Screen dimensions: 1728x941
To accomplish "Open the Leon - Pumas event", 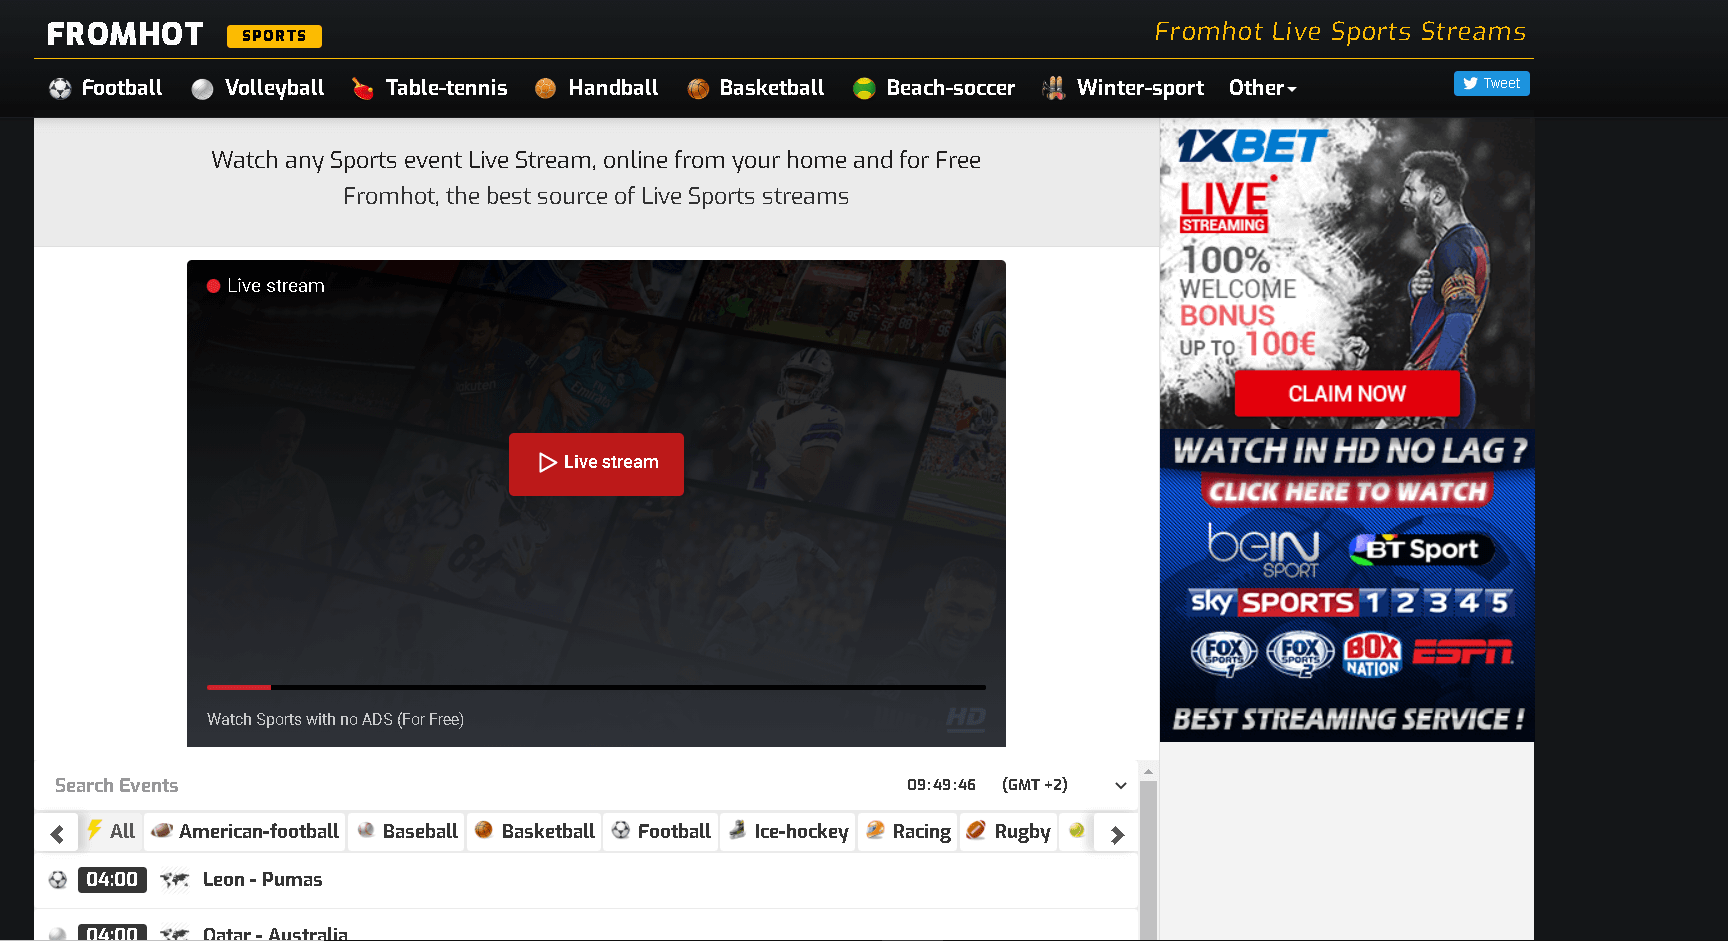I will (x=263, y=880).
